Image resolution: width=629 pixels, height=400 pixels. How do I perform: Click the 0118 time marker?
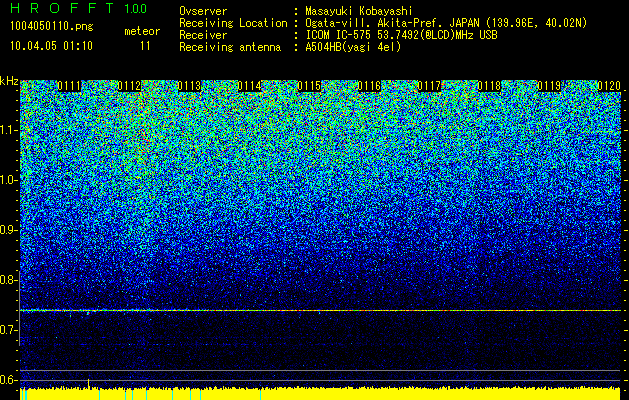pyautogui.click(x=489, y=86)
